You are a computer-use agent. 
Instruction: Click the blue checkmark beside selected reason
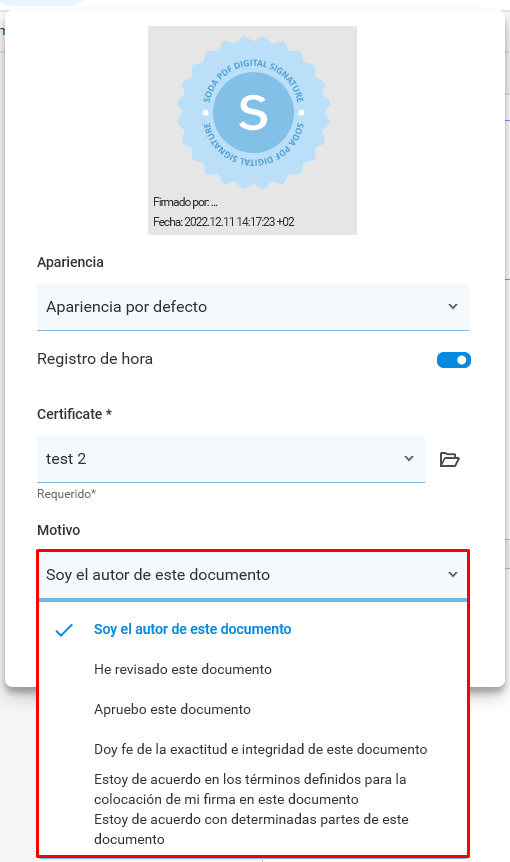[64, 630]
